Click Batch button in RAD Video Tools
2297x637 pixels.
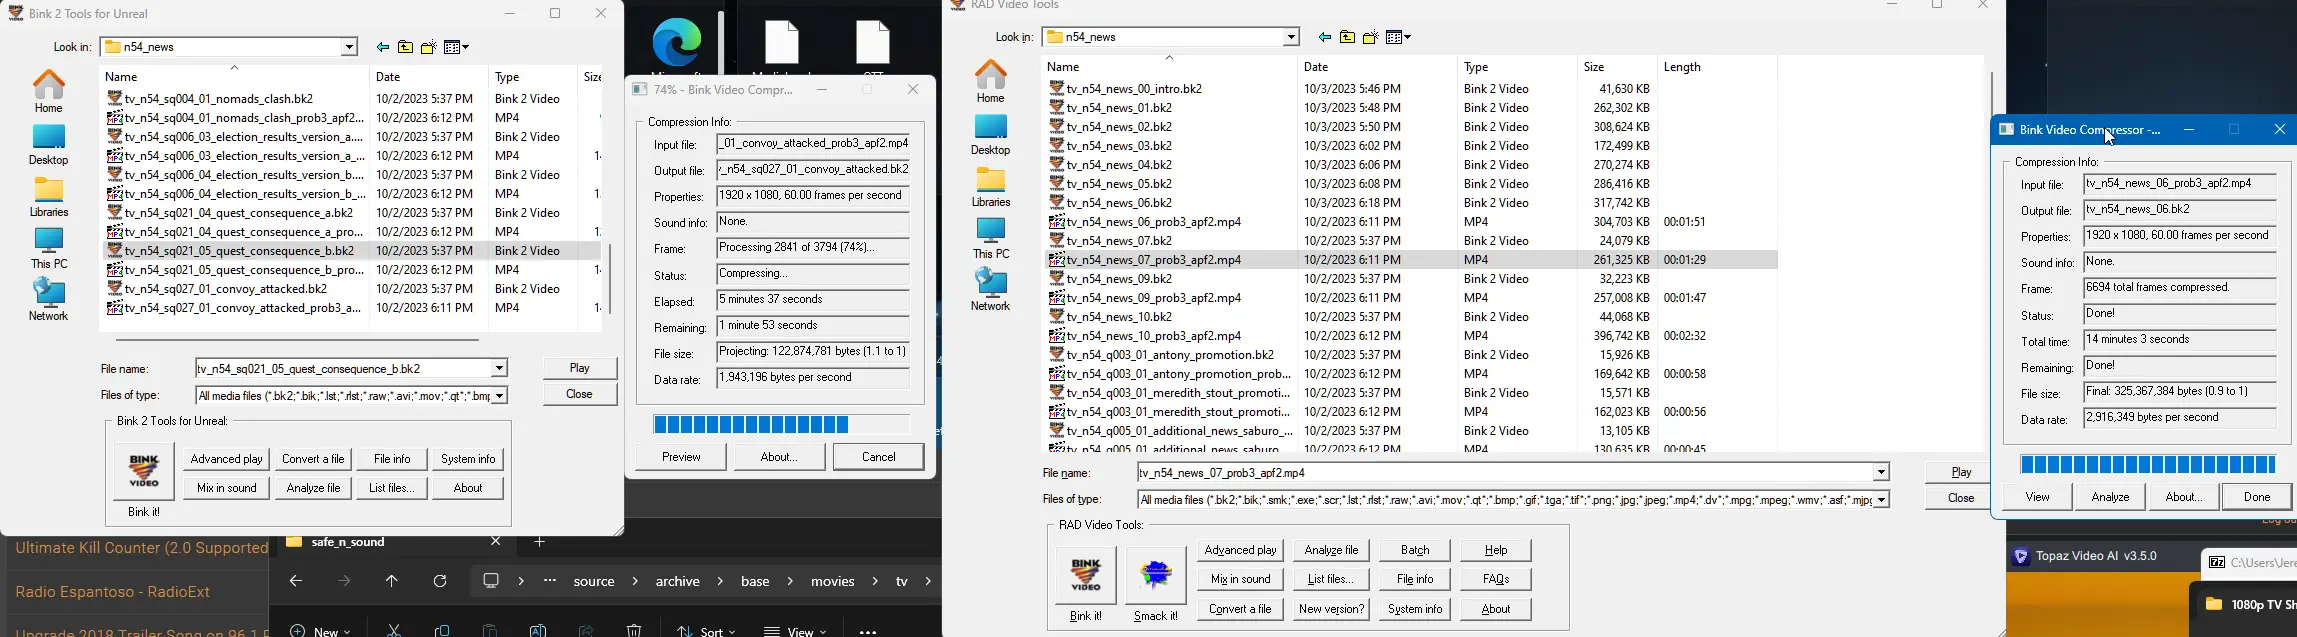pyautogui.click(x=1415, y=550)
